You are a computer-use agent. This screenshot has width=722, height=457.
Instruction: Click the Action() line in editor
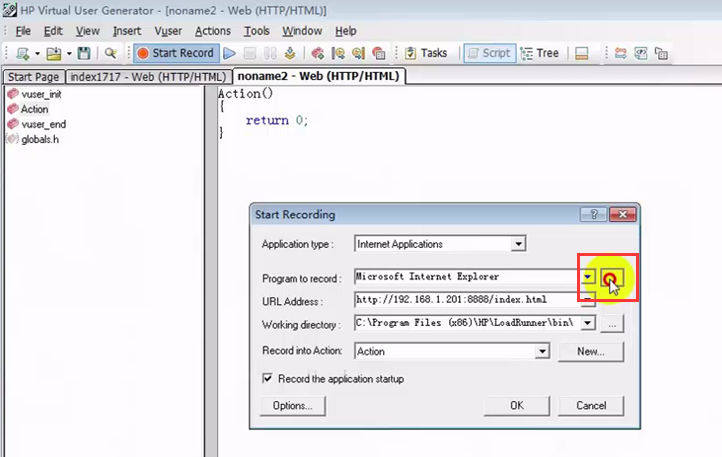(x=245, y=94)
